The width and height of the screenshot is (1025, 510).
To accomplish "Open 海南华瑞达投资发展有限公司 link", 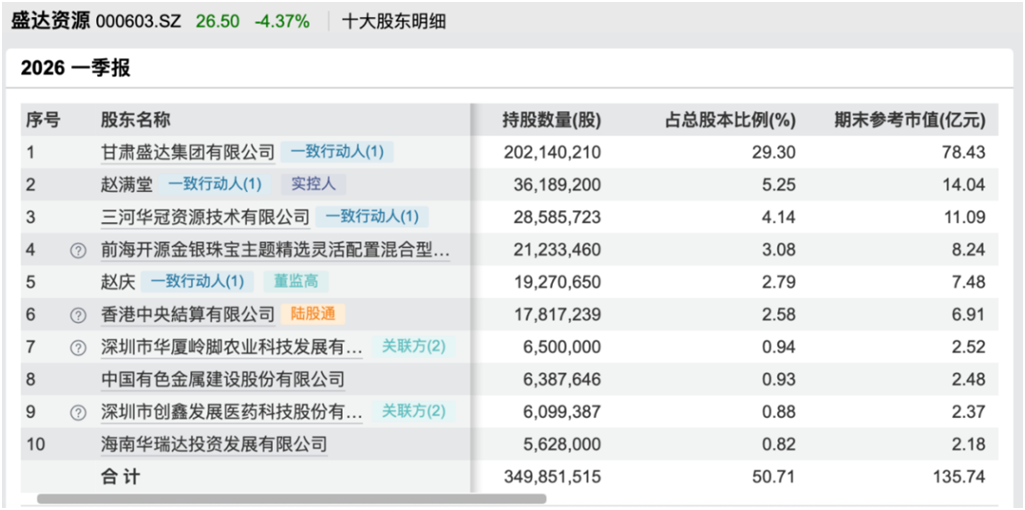I will (x=214, y=445).
